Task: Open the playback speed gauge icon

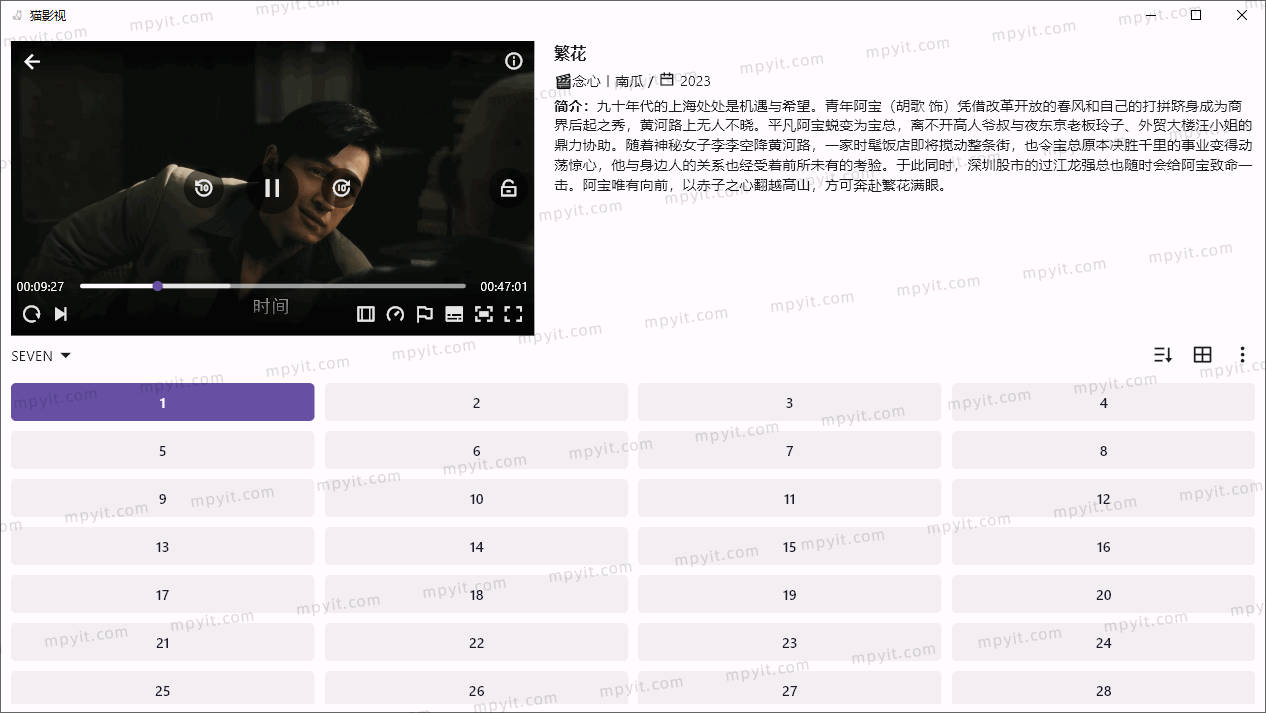Action: pyautogui.click(x=395, y=314)
